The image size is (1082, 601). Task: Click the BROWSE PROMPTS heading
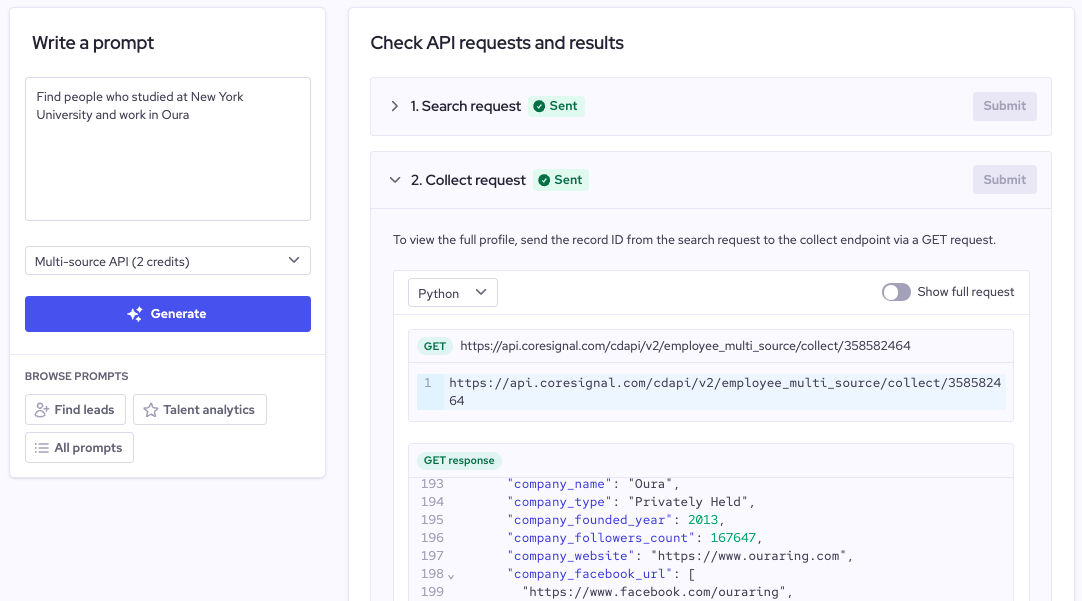click(x=77, y=377)
